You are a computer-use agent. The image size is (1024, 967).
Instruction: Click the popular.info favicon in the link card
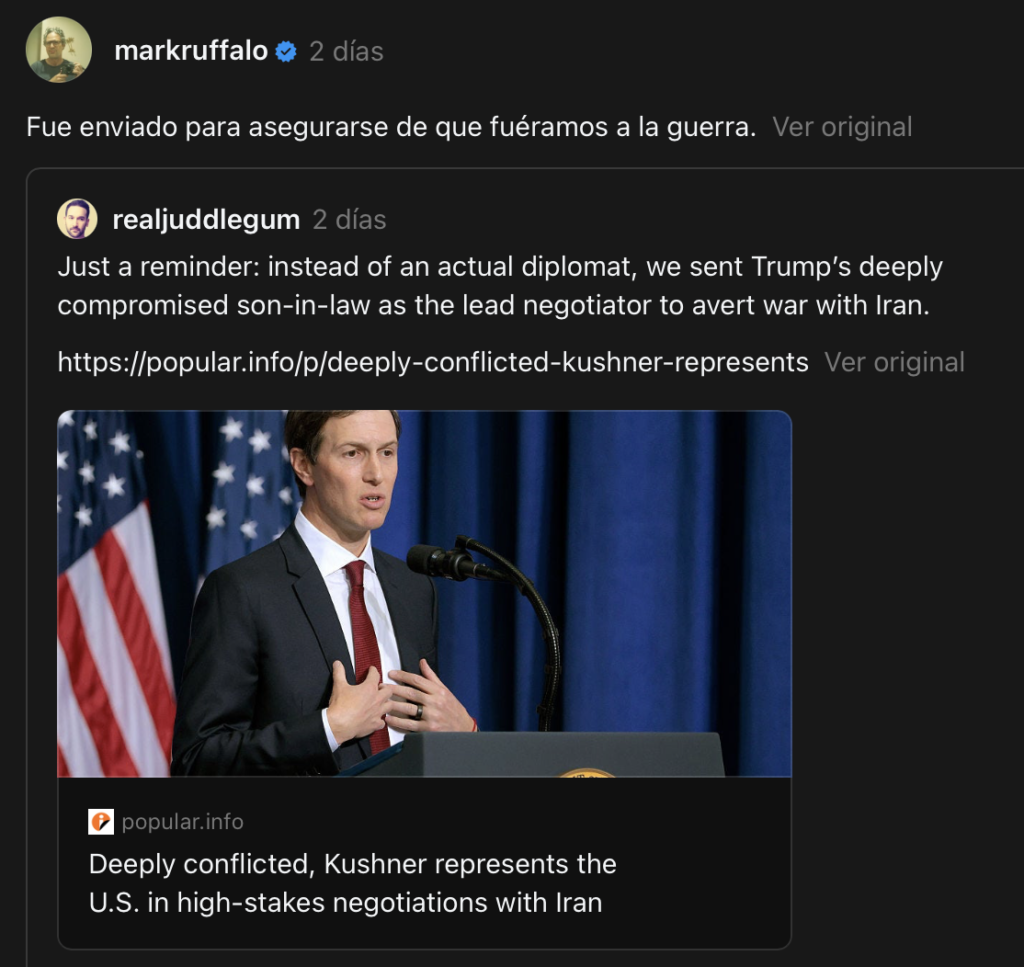pyautogui.click(x=101, y=822)
